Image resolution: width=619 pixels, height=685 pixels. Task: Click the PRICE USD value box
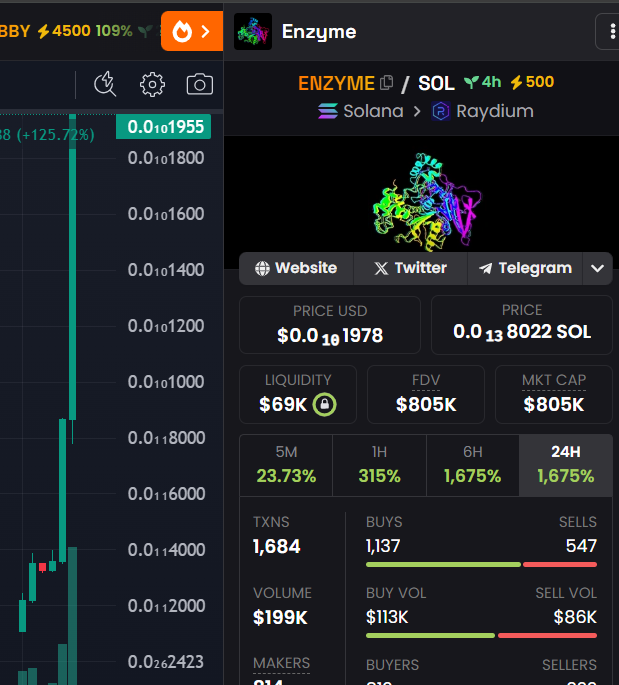[330, 325]
